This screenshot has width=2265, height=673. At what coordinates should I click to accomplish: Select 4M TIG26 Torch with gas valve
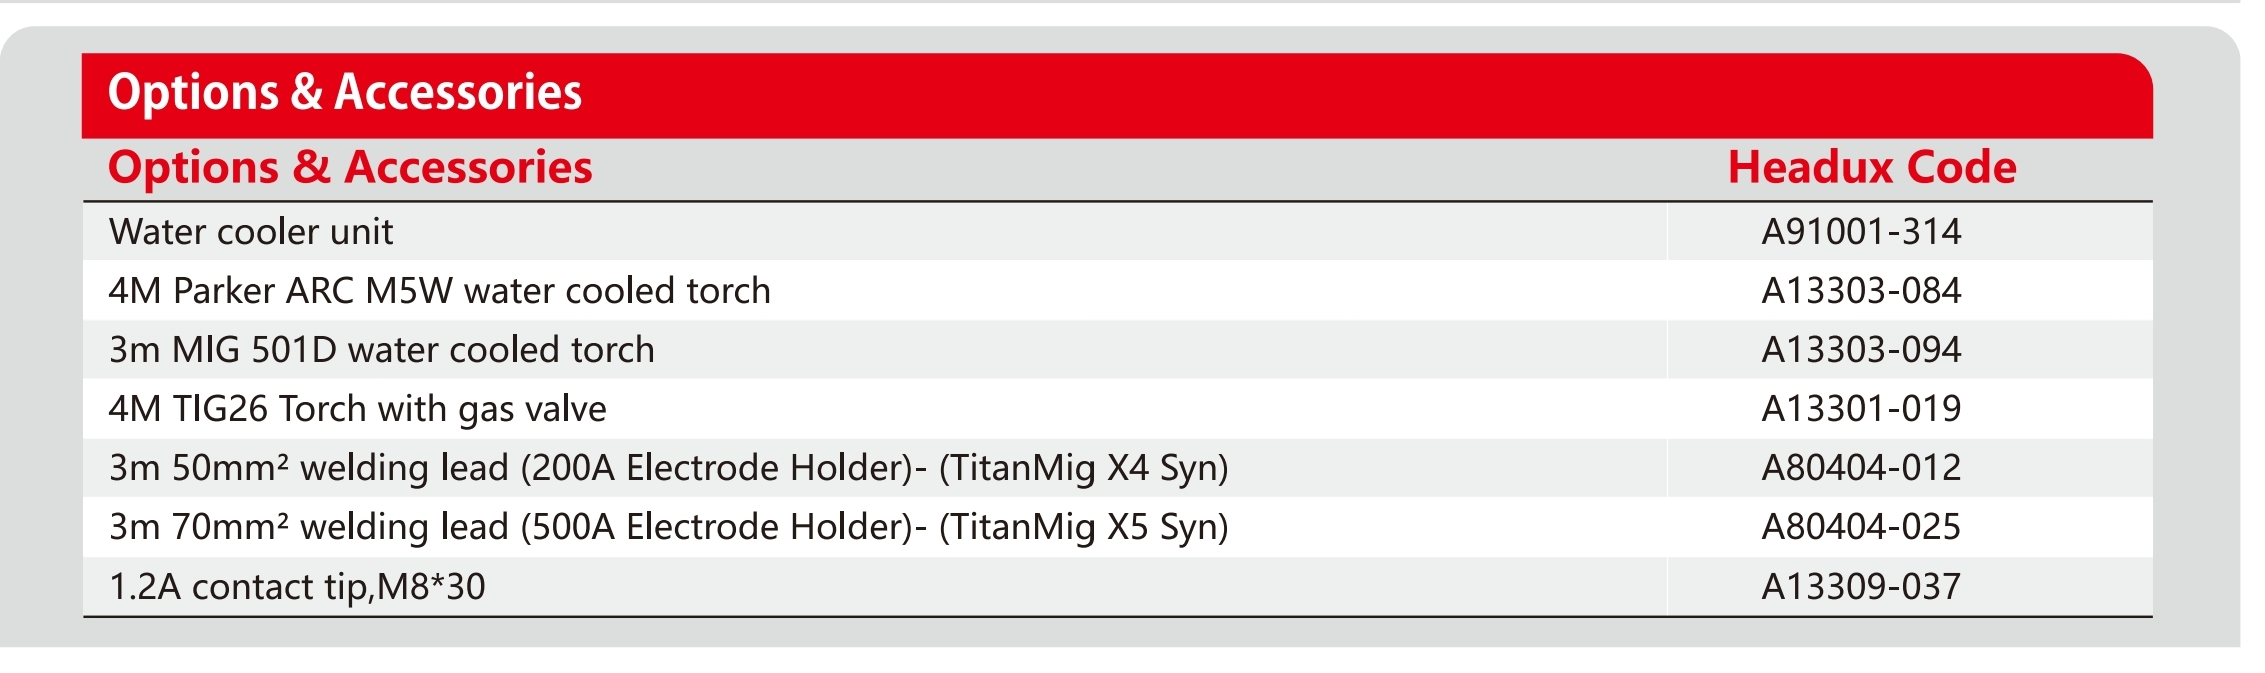pos(357,409)
